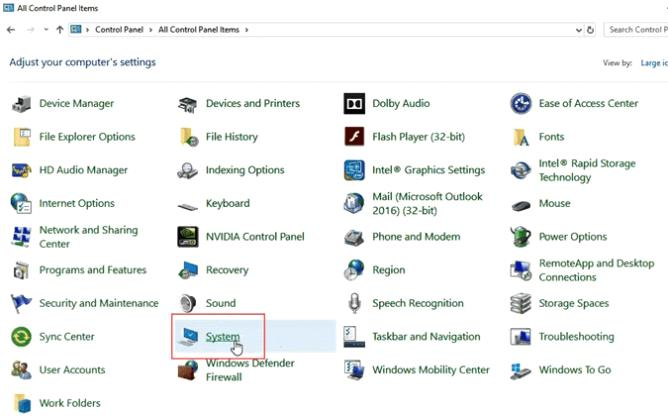Open the Sync Center icon
This screenshot has width=668, height=417.
(21, 336)
